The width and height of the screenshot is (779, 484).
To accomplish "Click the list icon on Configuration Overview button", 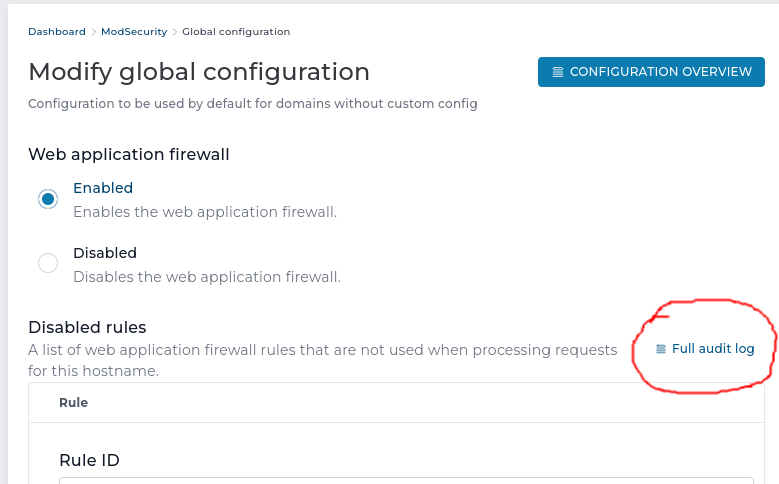I will click(x=558, y=72).
